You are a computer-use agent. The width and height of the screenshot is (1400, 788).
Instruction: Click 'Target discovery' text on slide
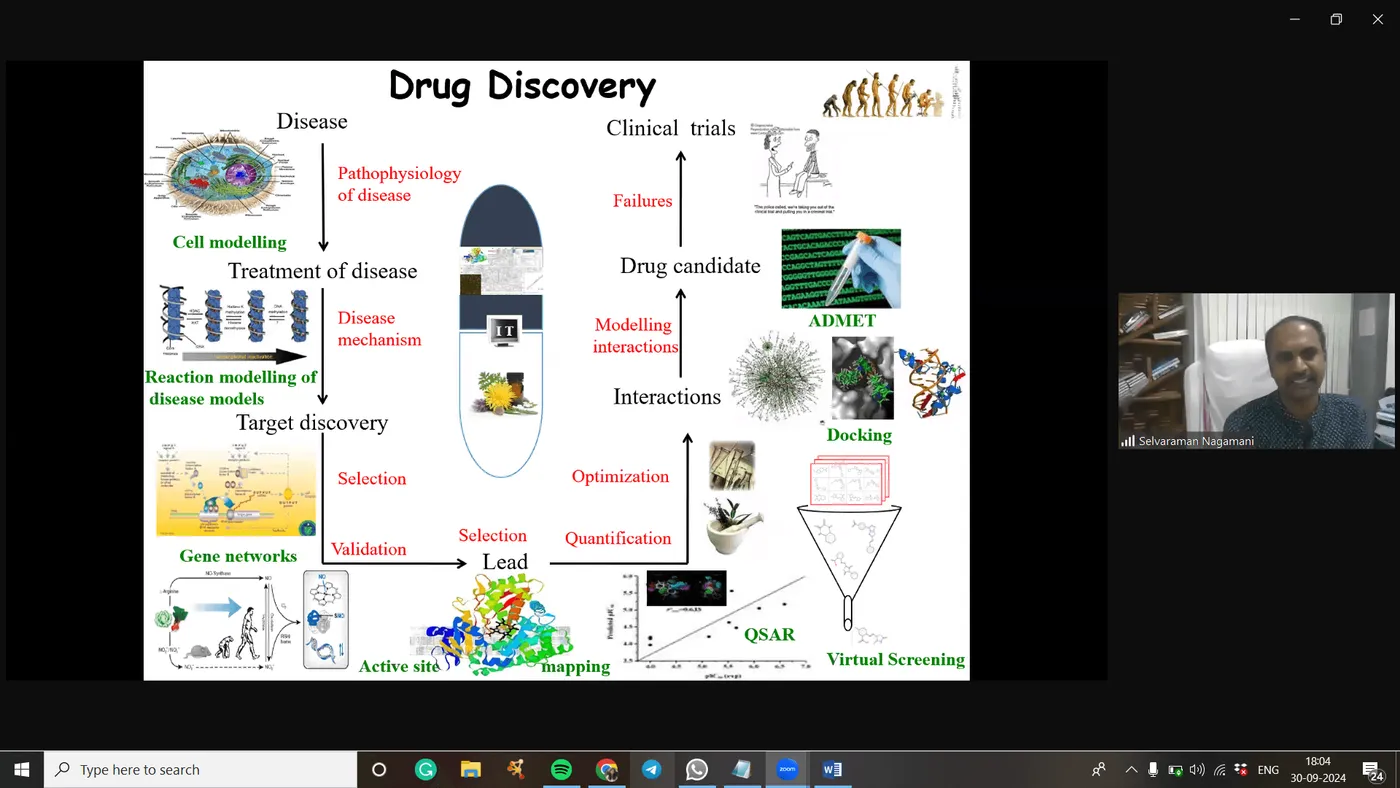pyautogui.click(x=312, y=422)
